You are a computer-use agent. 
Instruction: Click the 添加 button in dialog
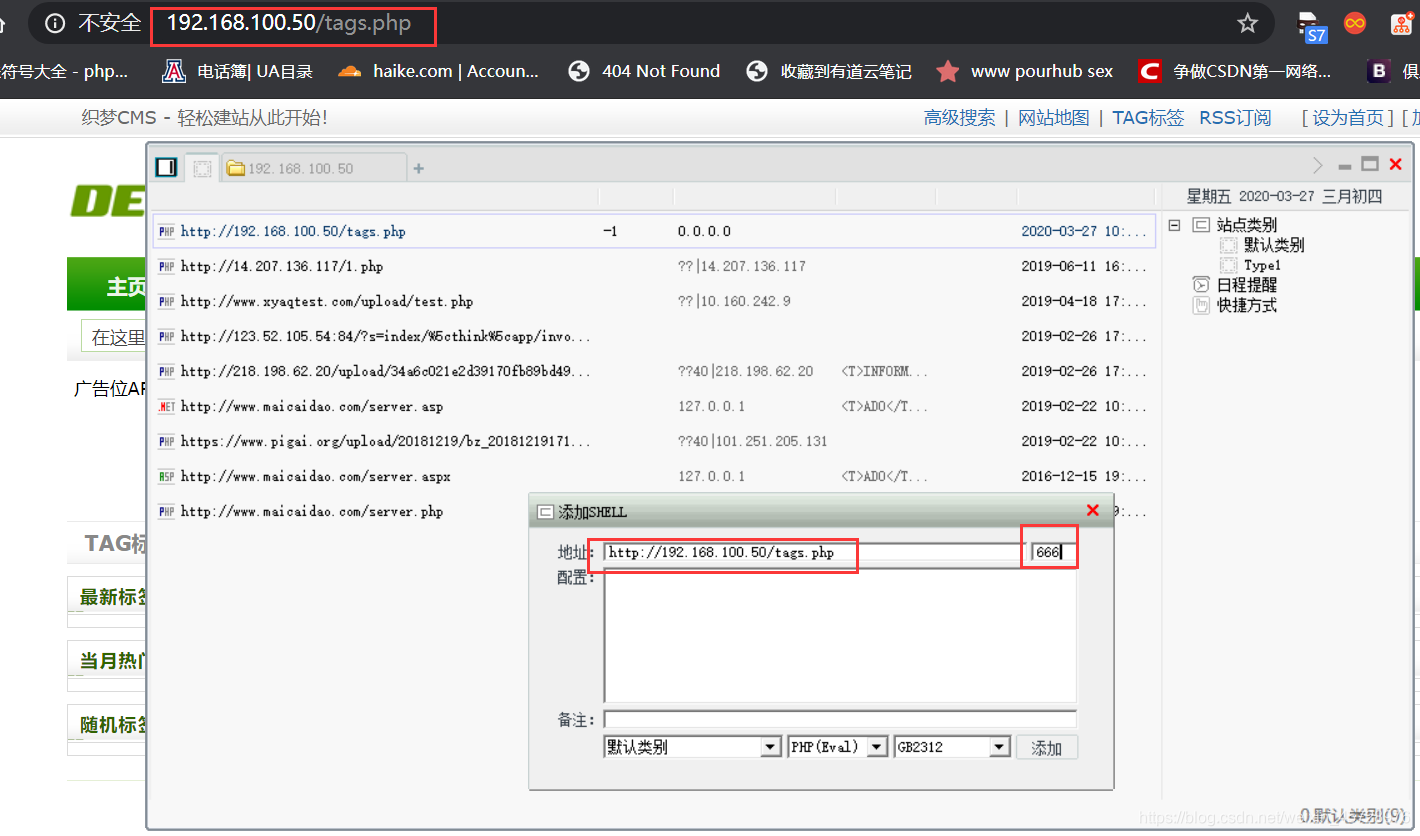[x=1047, y=748]
